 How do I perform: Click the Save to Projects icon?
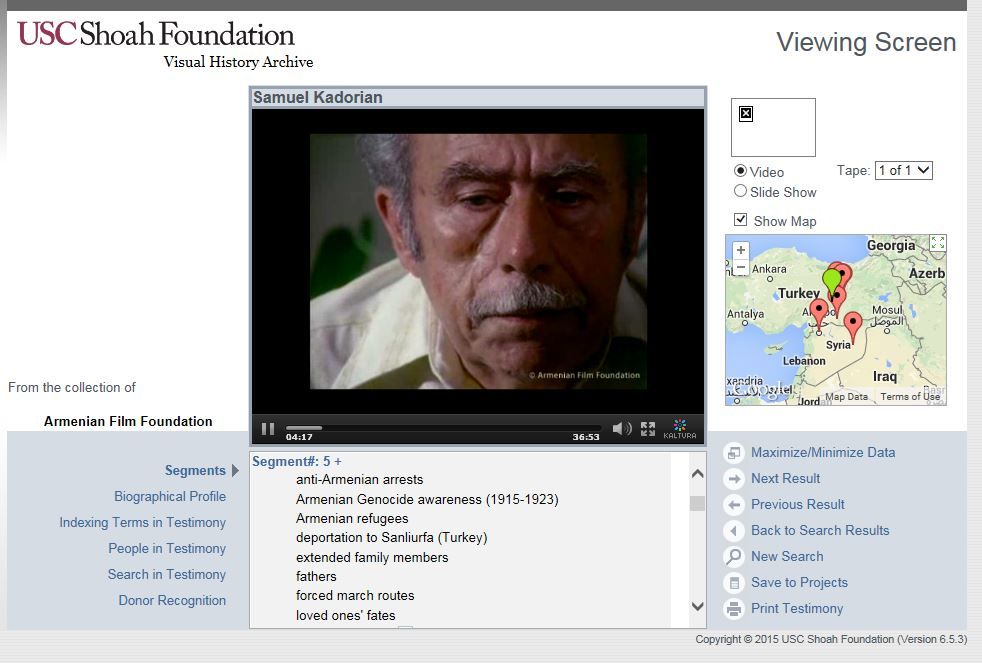click(733, 583)
